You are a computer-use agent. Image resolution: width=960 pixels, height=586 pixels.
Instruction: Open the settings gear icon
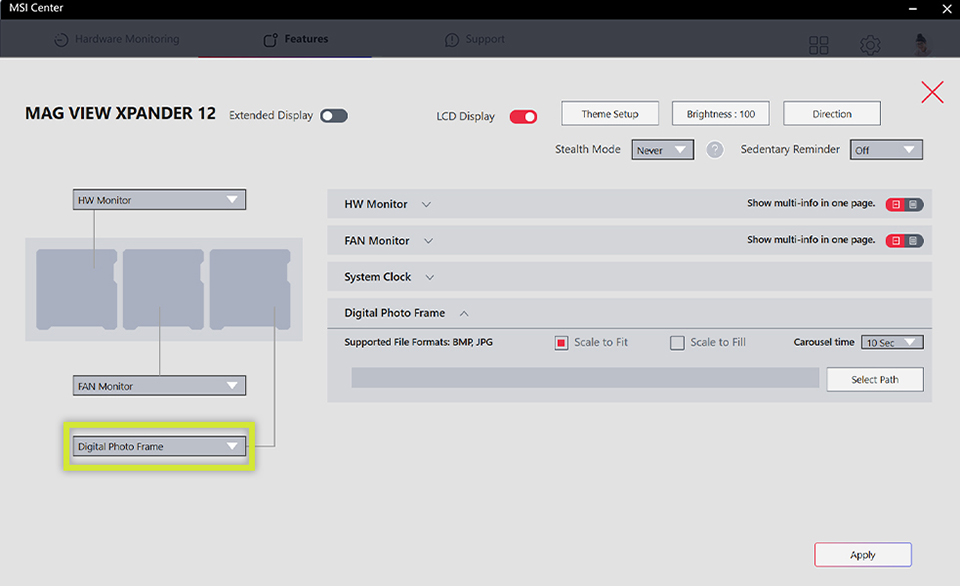point(870,45)
